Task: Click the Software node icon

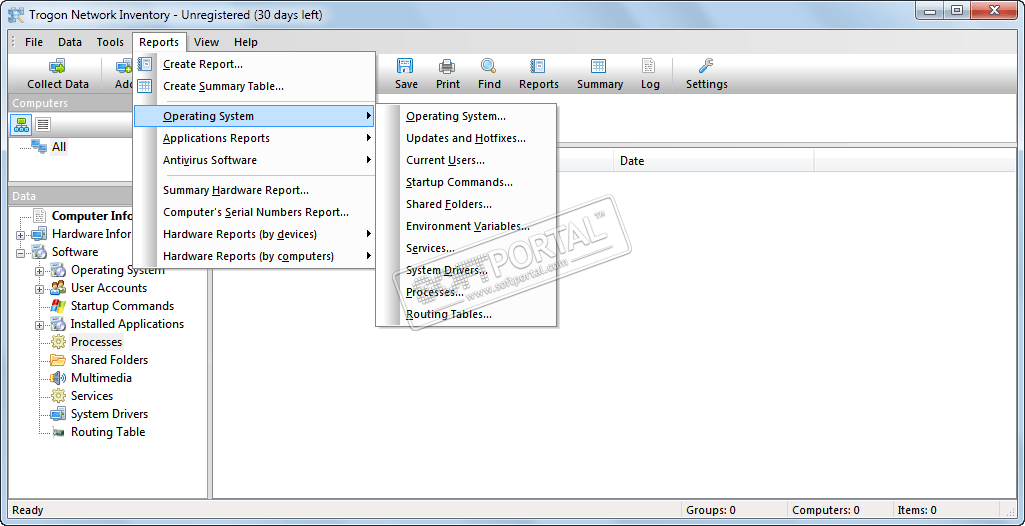Action: point(39,252)
